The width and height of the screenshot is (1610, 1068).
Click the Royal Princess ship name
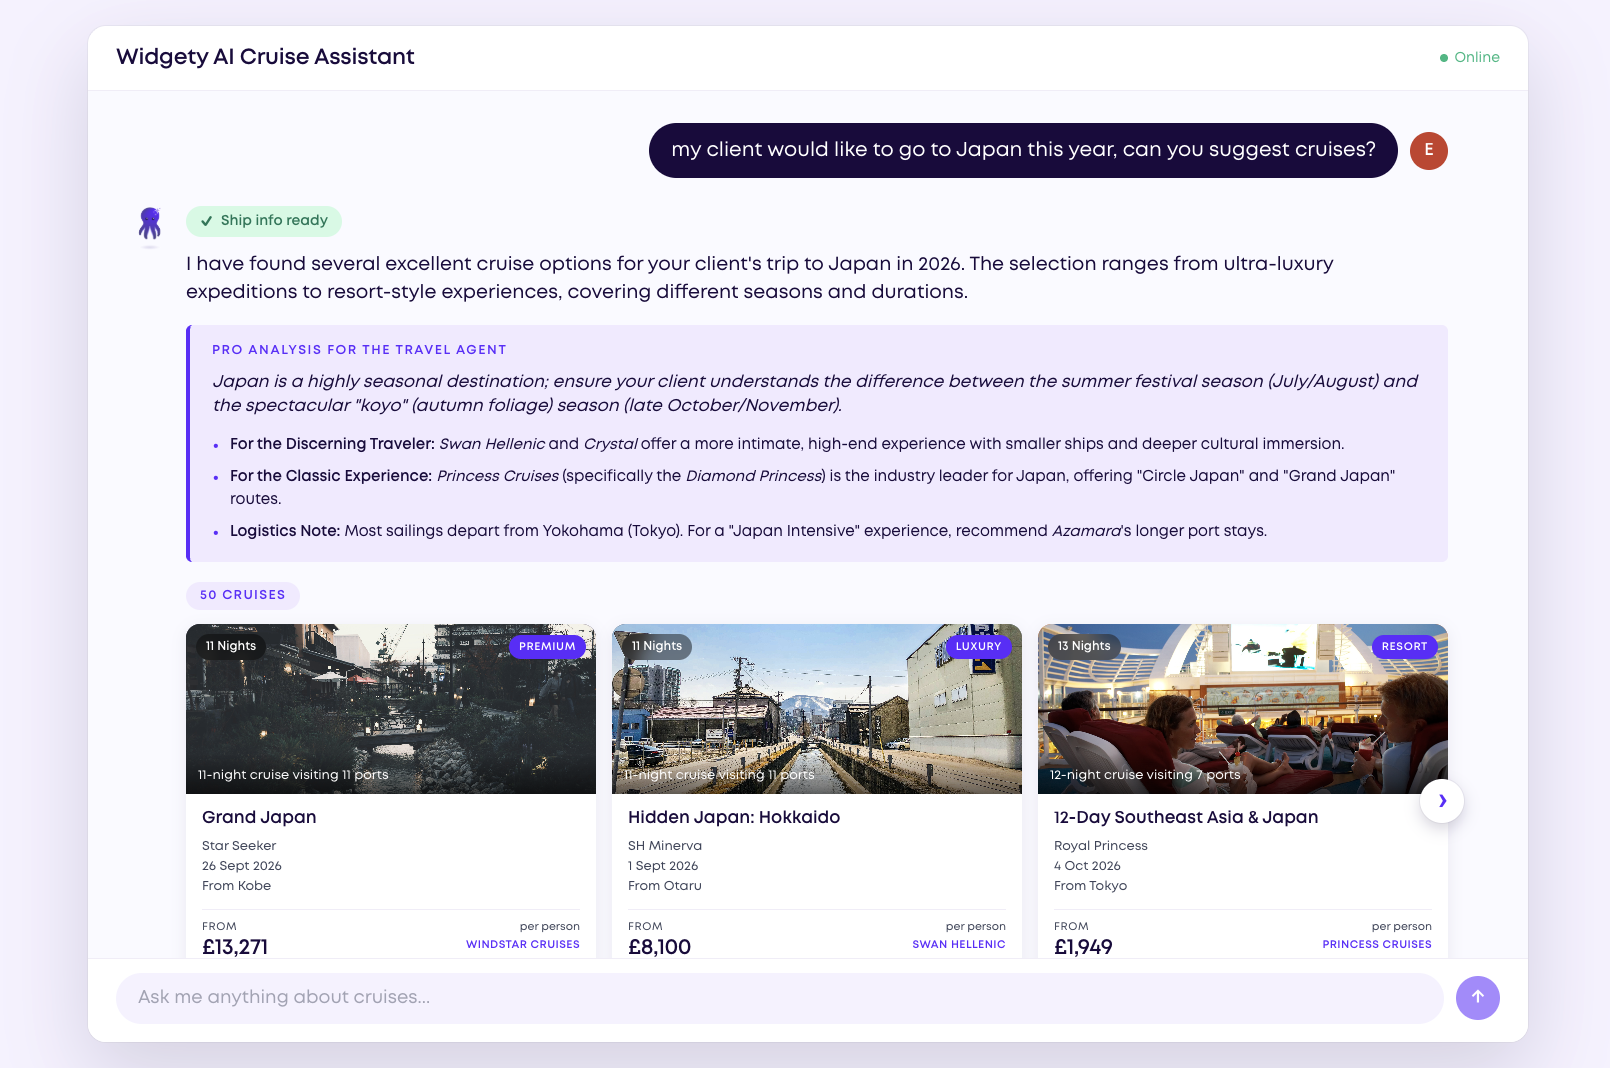click(x=1101, y=846)
